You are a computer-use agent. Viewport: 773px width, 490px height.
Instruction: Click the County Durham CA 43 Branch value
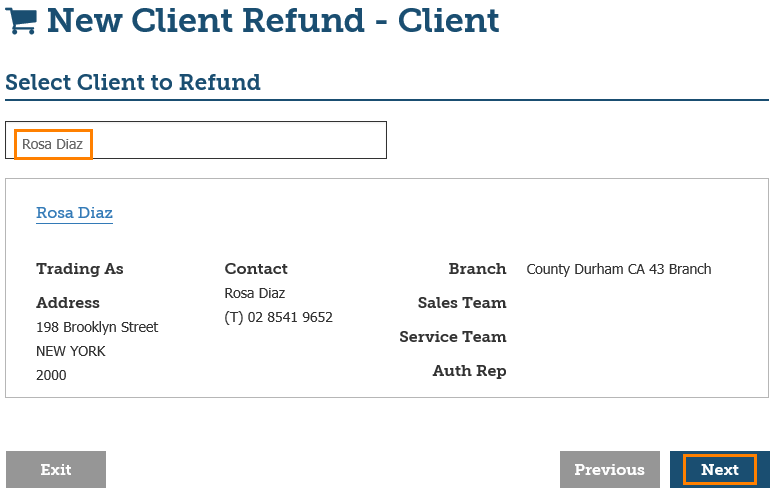pyautogui.click(x=619, y=269)
